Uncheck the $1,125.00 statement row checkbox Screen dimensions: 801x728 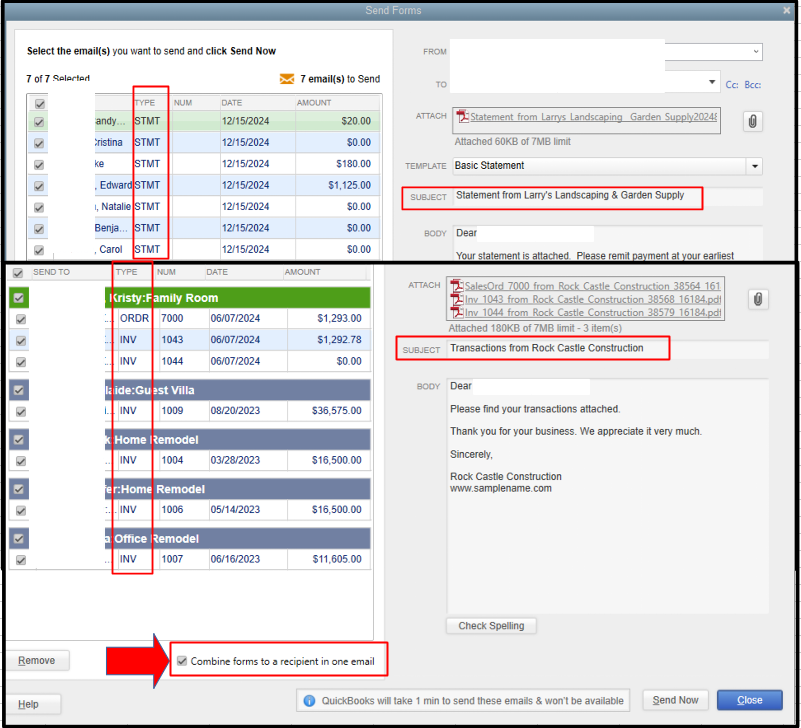click(x=39, y=186)
